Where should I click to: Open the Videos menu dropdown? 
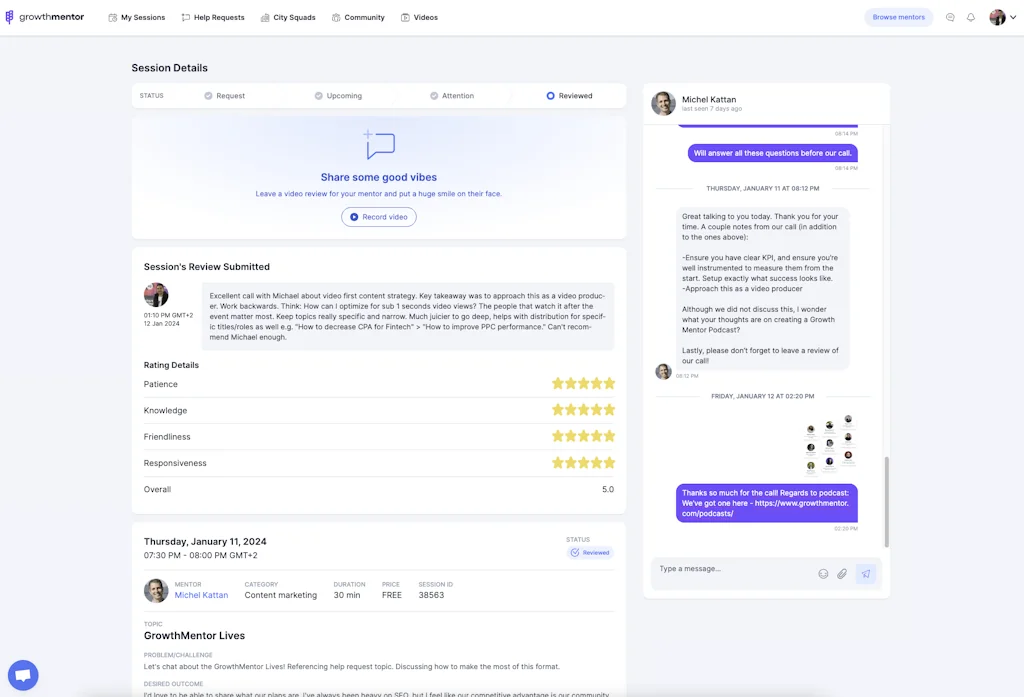(419, 17)
